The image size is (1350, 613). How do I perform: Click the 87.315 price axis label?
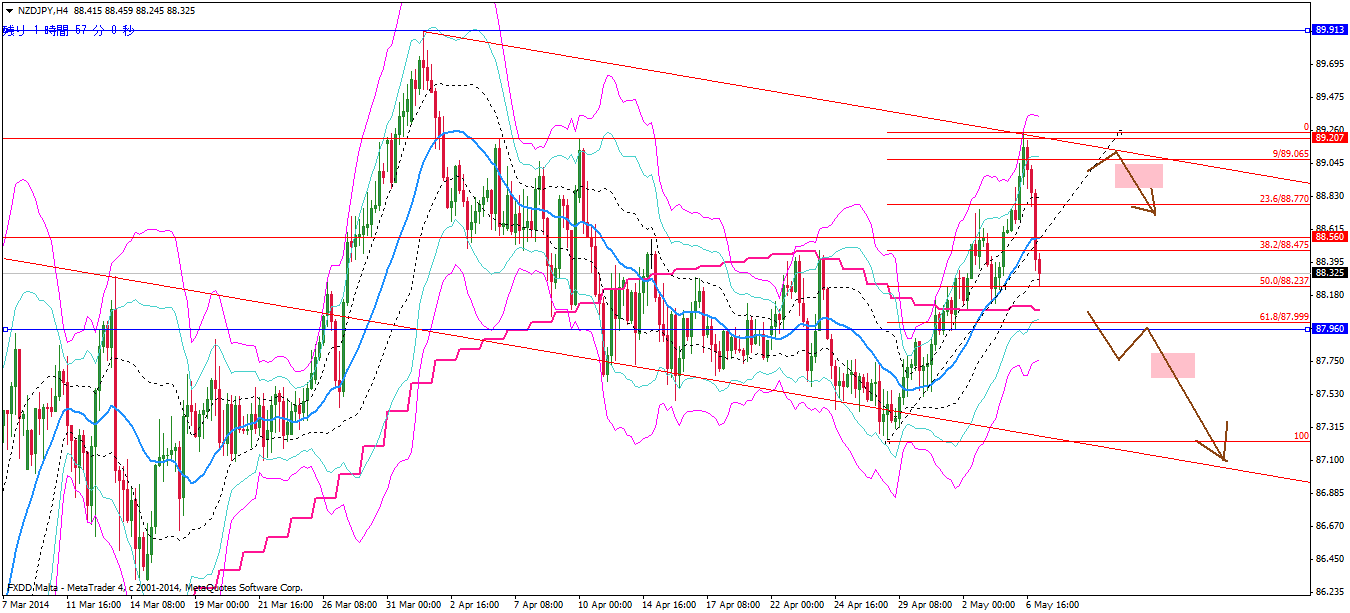tap(1329, 427)
